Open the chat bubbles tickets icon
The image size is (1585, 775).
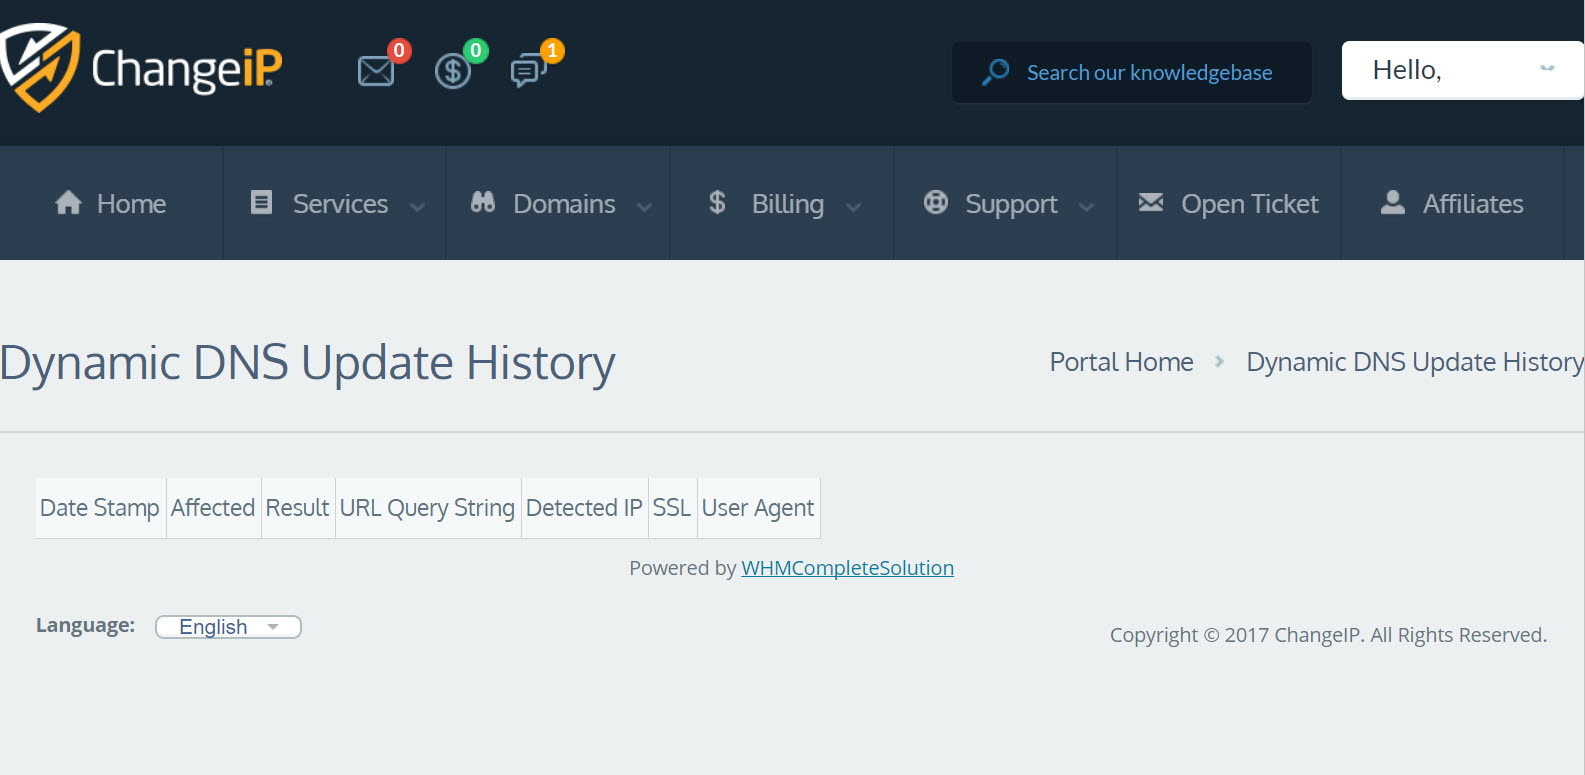tap(527, 71)
